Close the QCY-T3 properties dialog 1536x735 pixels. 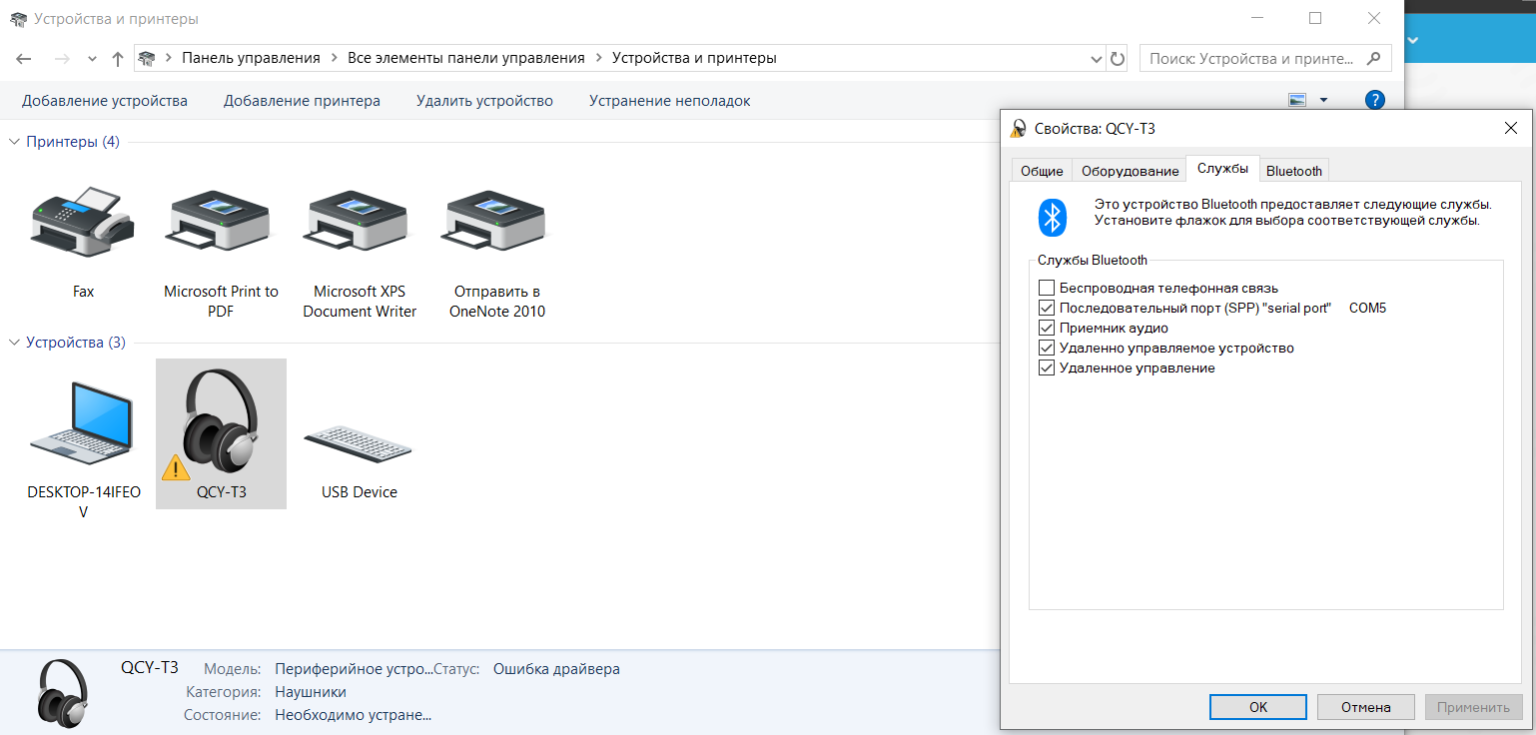1511,128
